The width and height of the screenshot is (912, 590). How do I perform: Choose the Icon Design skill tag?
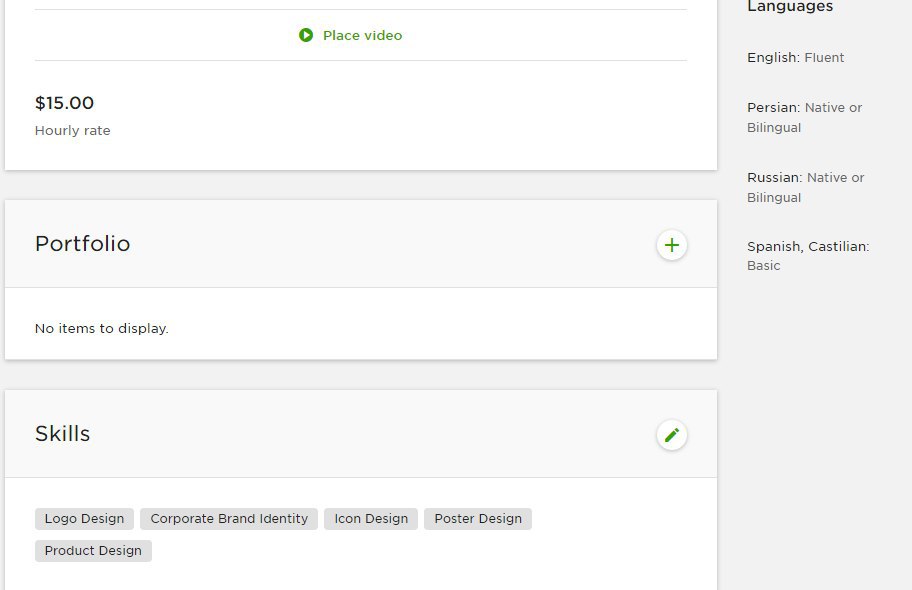(371, 519)
